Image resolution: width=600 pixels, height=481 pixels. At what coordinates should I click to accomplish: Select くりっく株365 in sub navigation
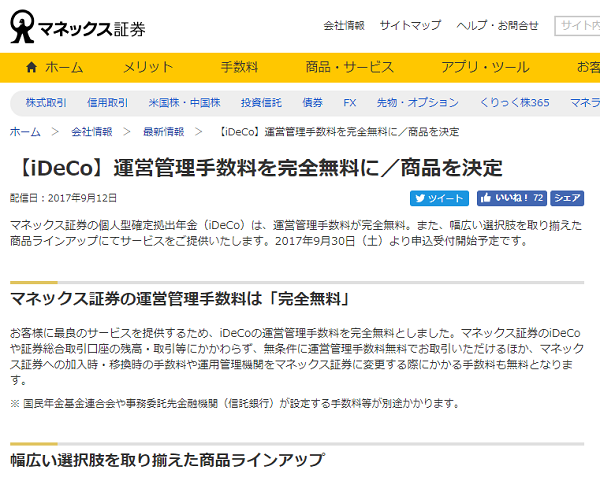click(x=514, y=103)
